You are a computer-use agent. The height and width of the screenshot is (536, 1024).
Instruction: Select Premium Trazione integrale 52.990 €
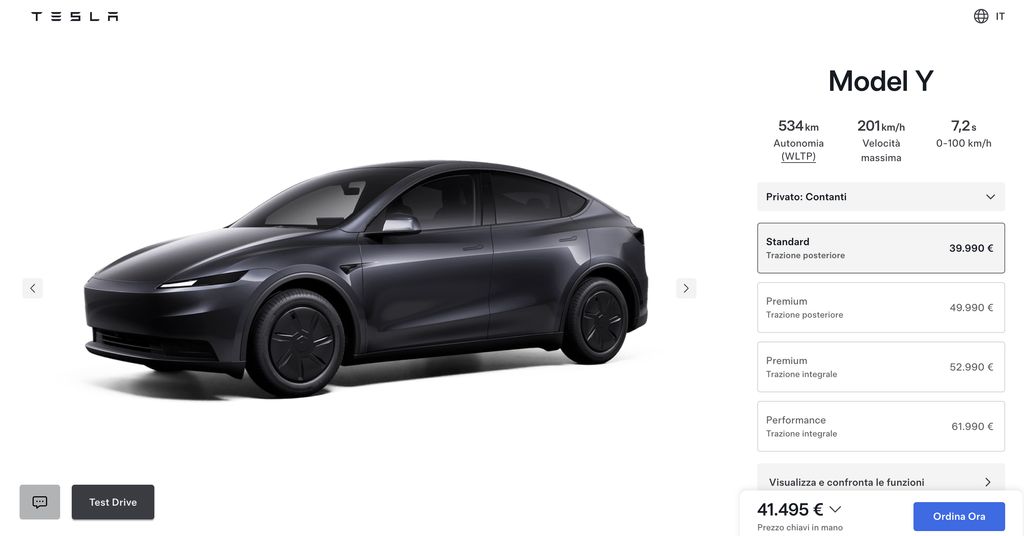[880, 367]
